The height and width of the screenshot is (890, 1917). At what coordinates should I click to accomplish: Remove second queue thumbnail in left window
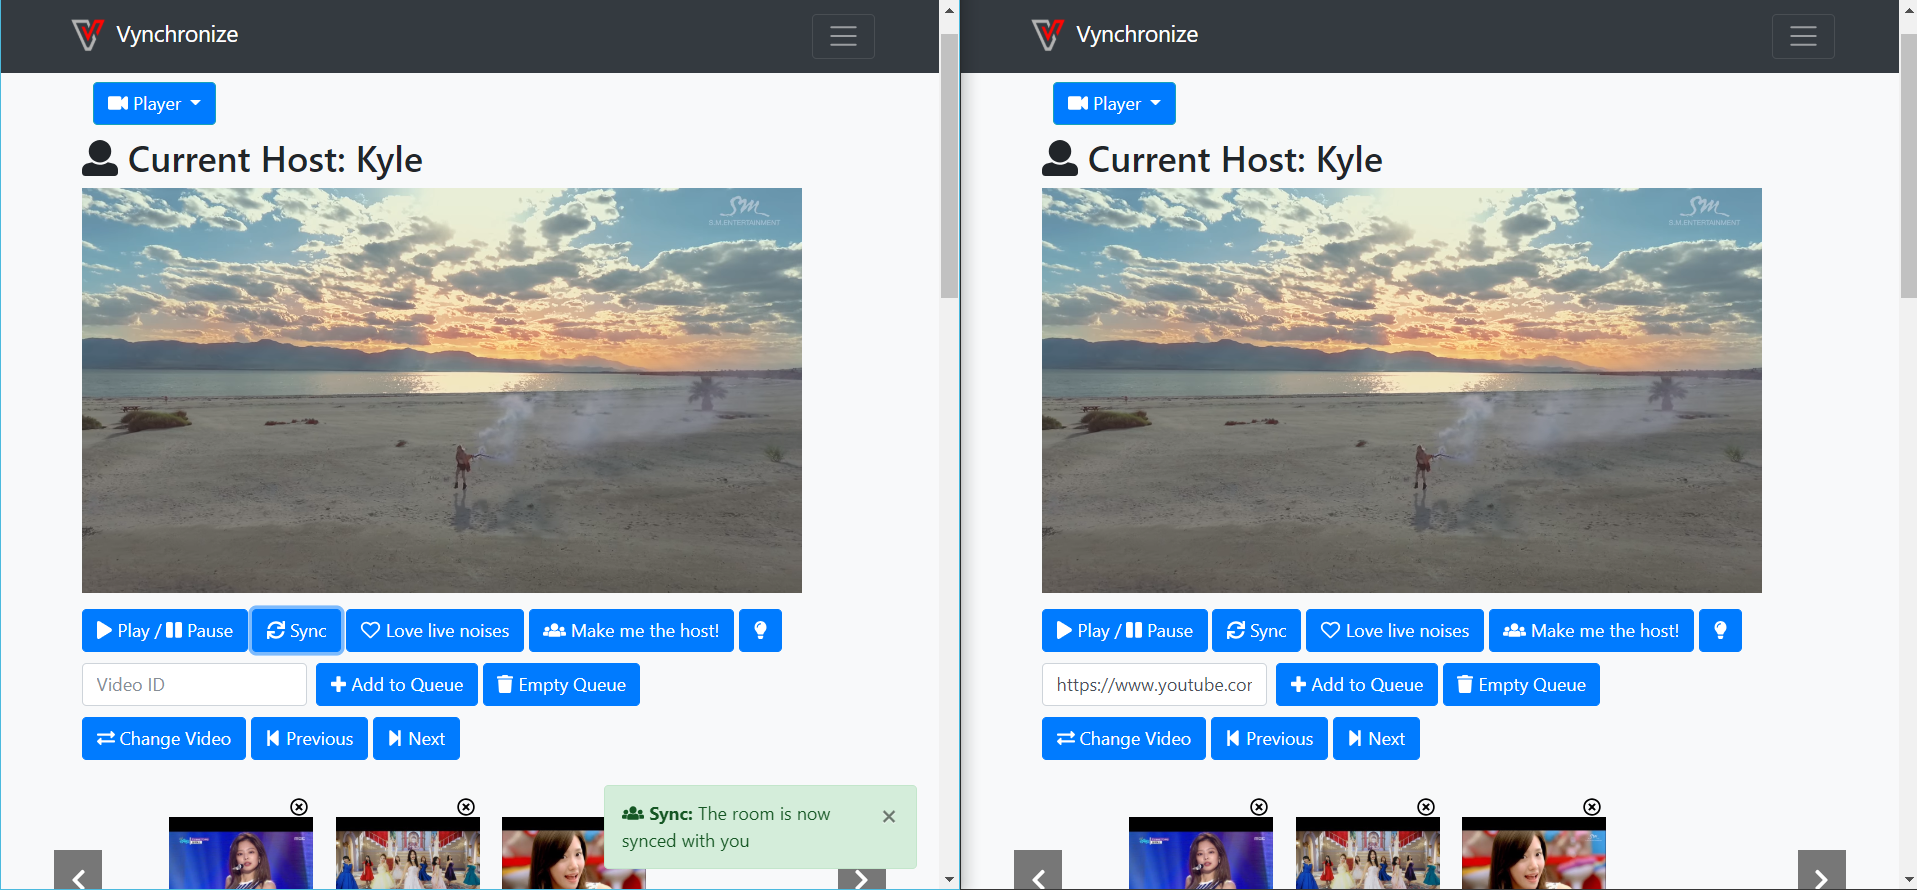[x=466, y=806]
